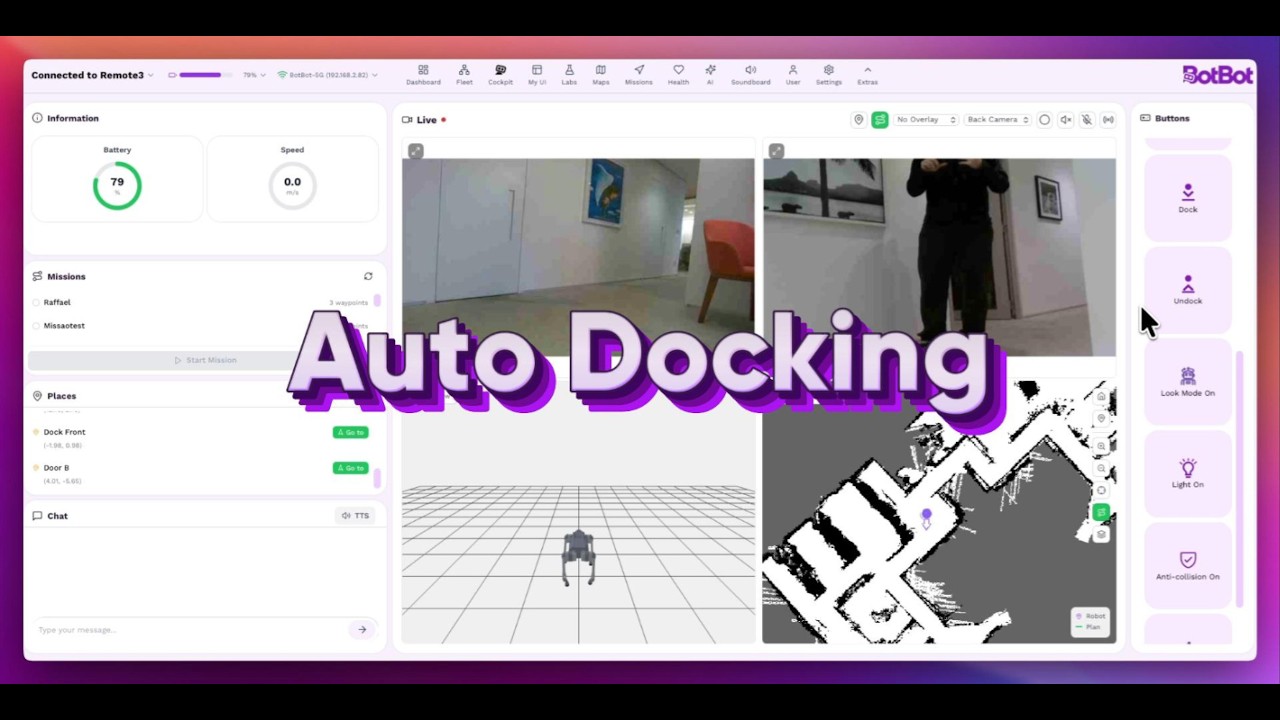
Task: Click the BotBot logo
Action: tap(1217, 75)
